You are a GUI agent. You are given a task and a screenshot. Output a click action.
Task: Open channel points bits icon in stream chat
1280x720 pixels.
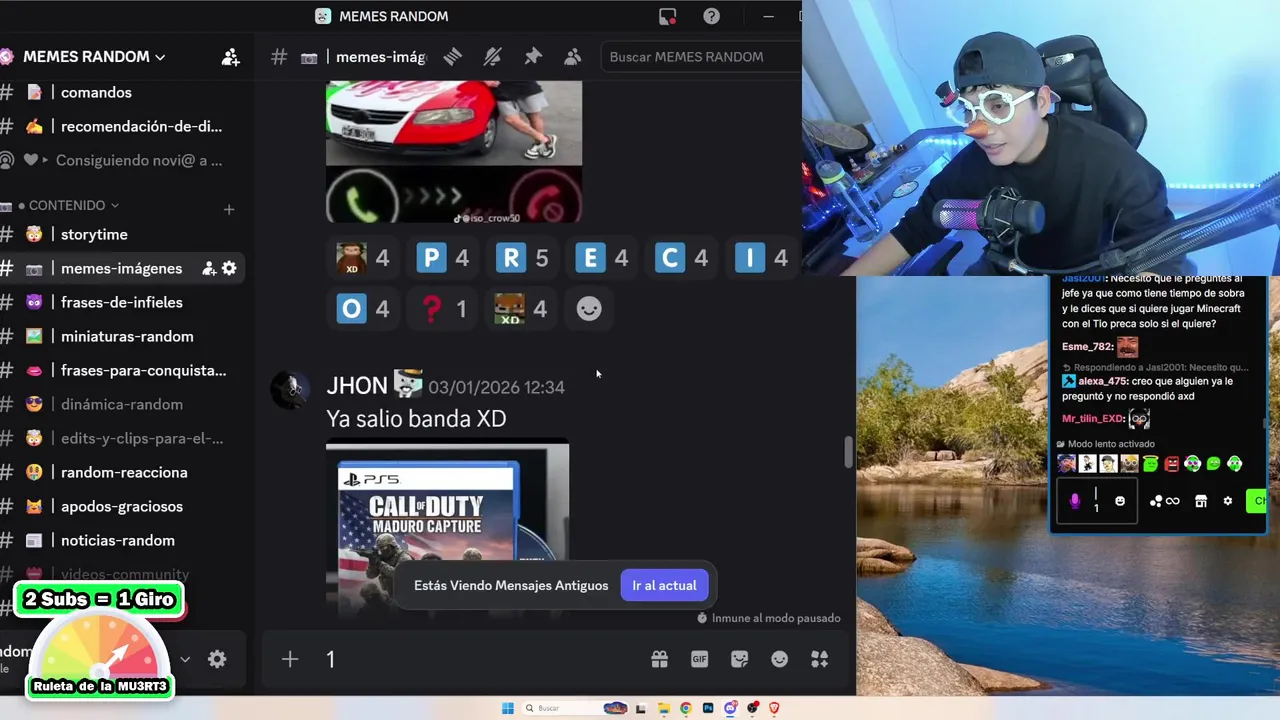[x=1164, y=501]
